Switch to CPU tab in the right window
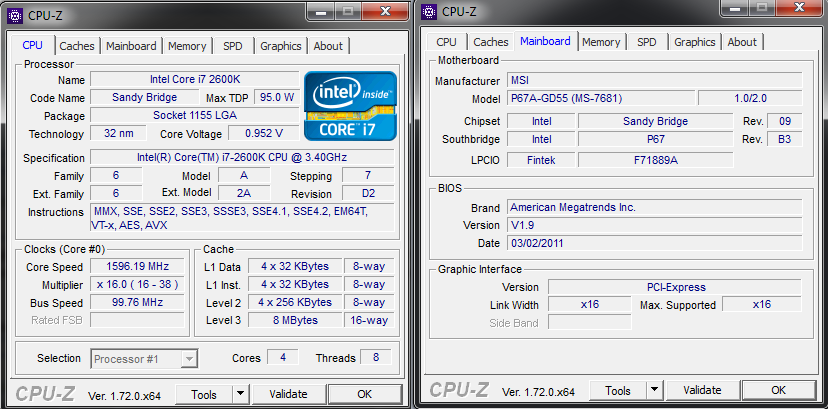 click(446, 42)
